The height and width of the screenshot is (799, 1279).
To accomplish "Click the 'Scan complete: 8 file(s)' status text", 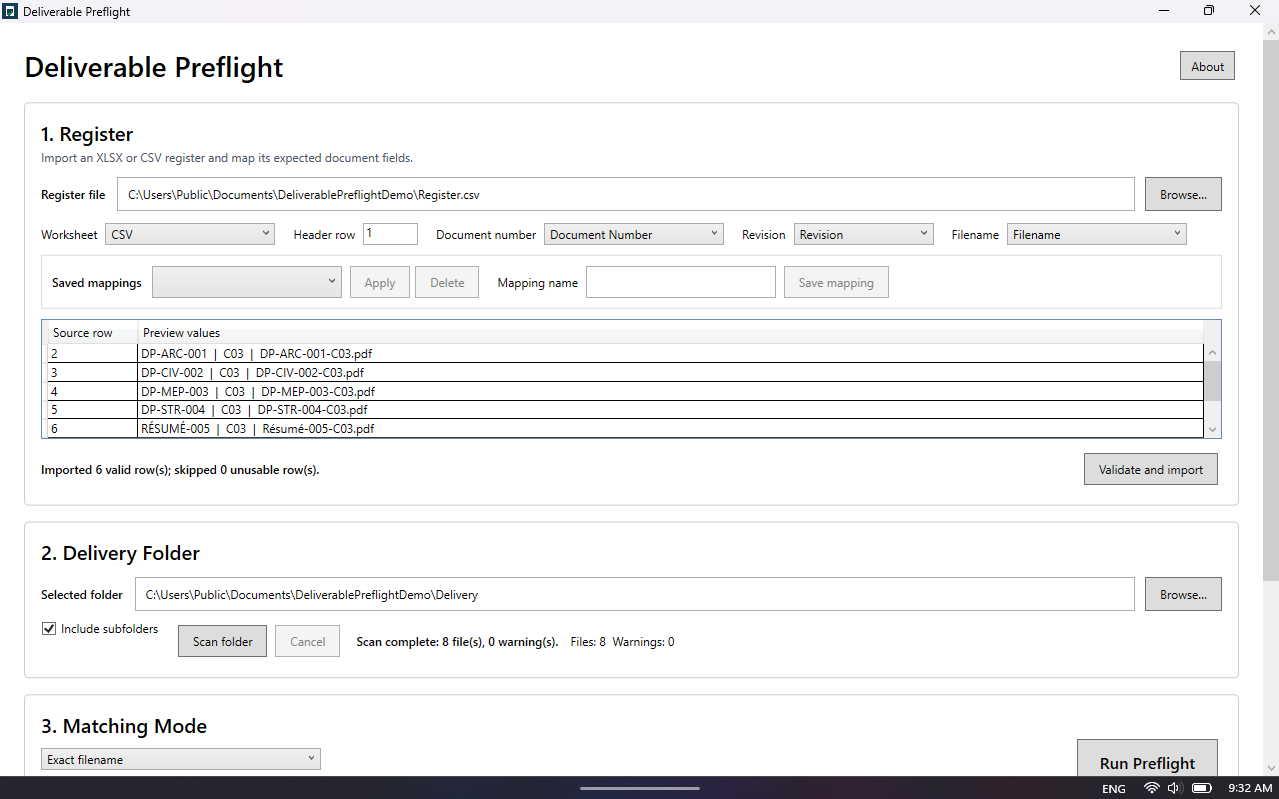I will coord(457,641).
